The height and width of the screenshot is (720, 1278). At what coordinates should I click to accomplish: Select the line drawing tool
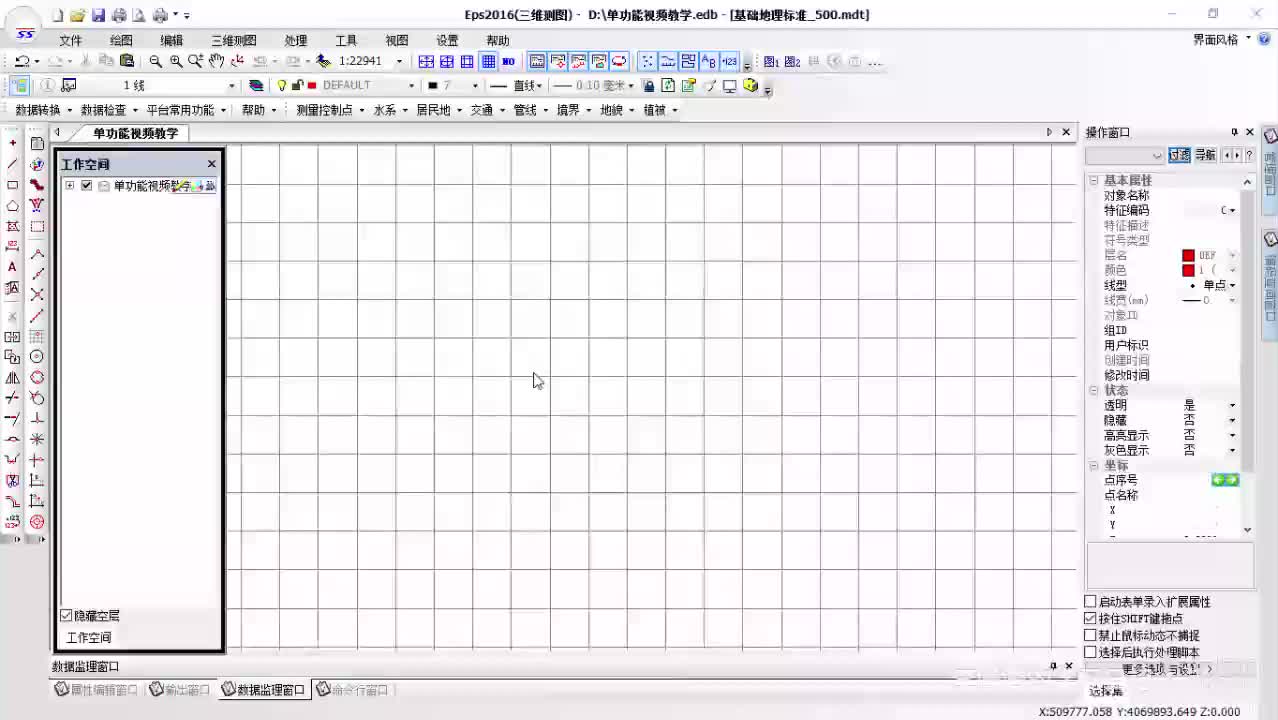coord(12,164)
